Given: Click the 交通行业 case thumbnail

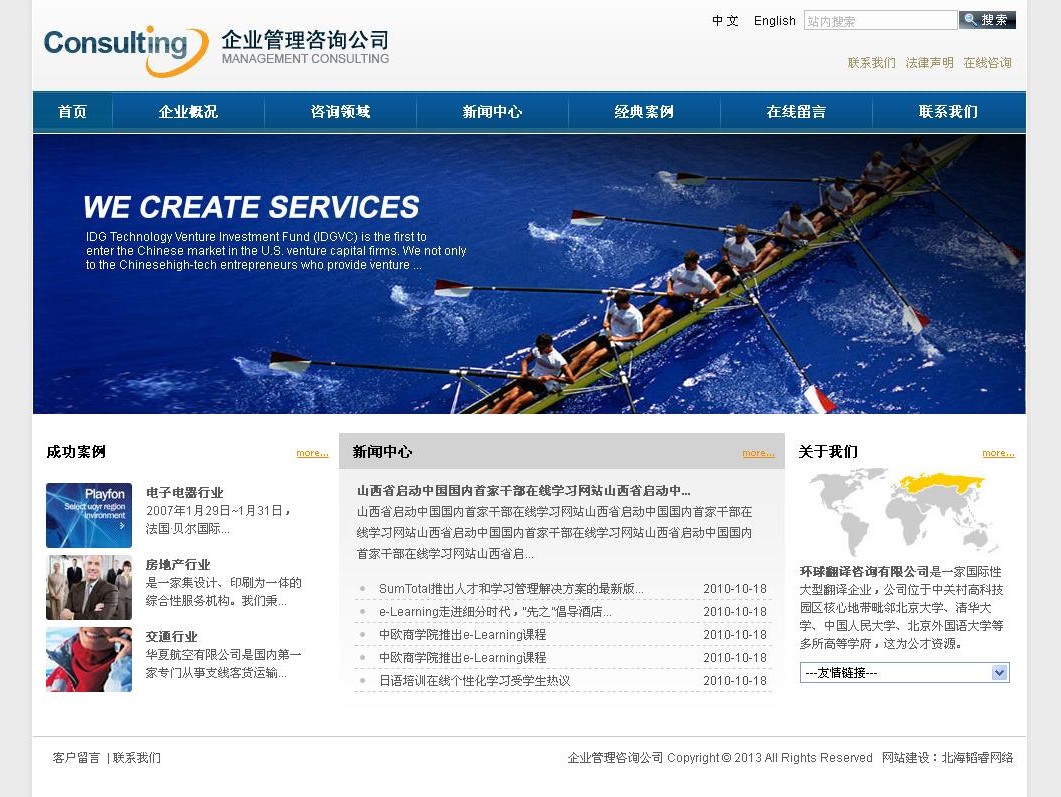Looking at the screenshot, I should coord(89,659).
